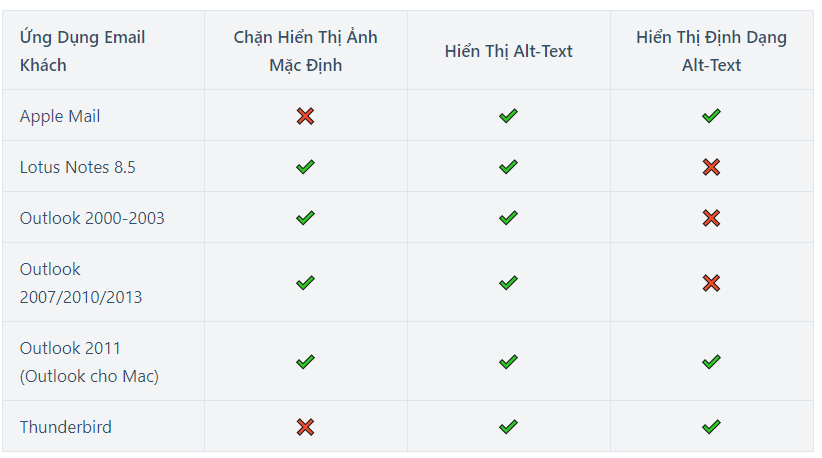Click the Ứng Dụng Email Khách header

(x=82, y=51)
